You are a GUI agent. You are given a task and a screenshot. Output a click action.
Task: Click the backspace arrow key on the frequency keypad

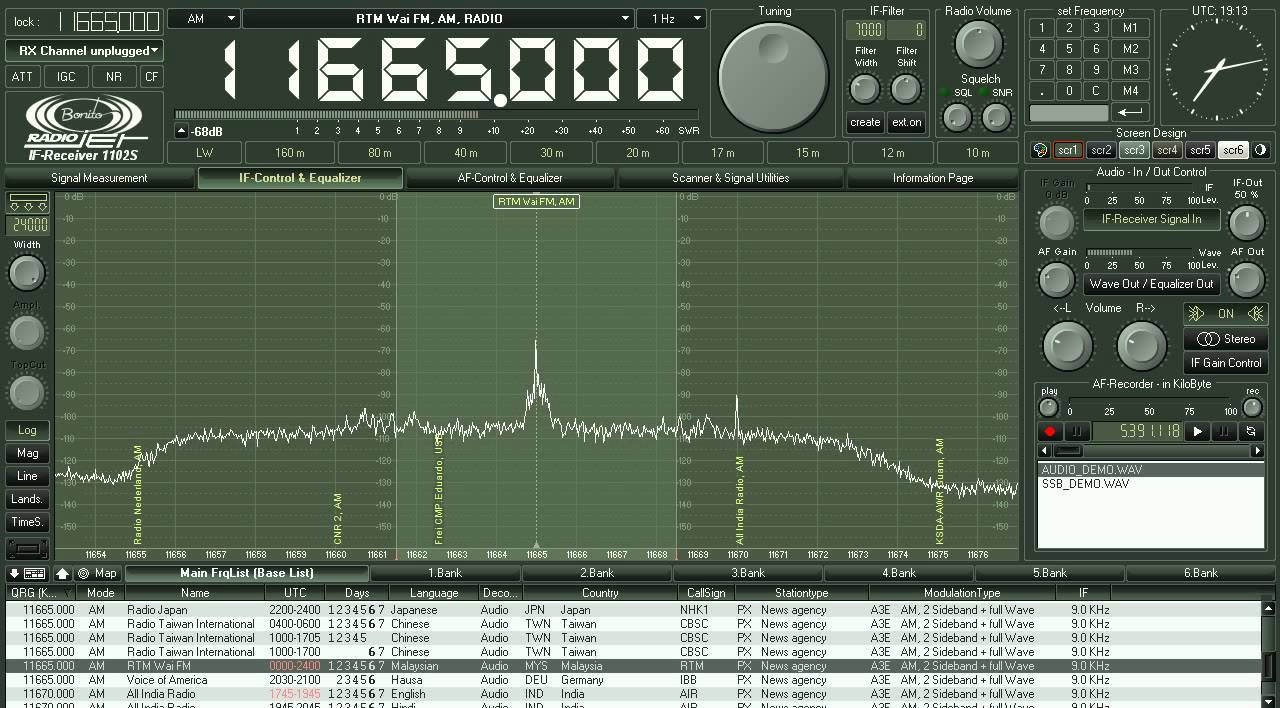1131,112
